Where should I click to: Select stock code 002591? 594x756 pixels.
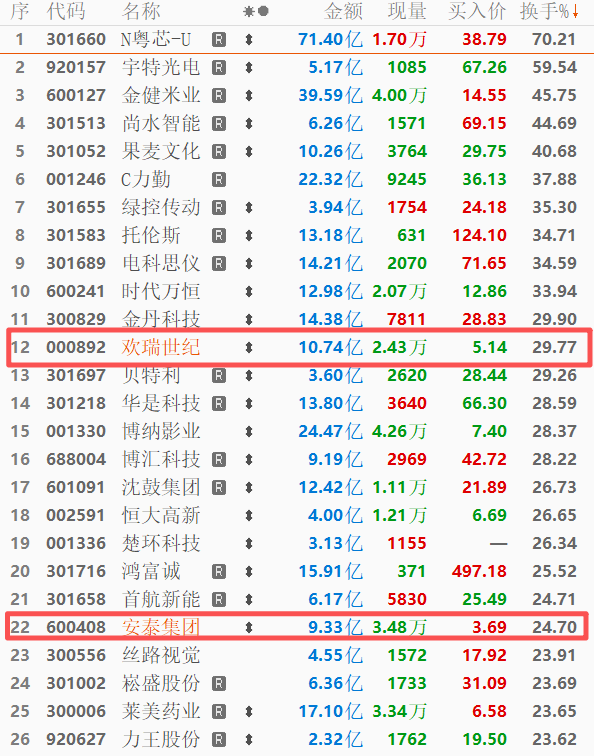76,515
